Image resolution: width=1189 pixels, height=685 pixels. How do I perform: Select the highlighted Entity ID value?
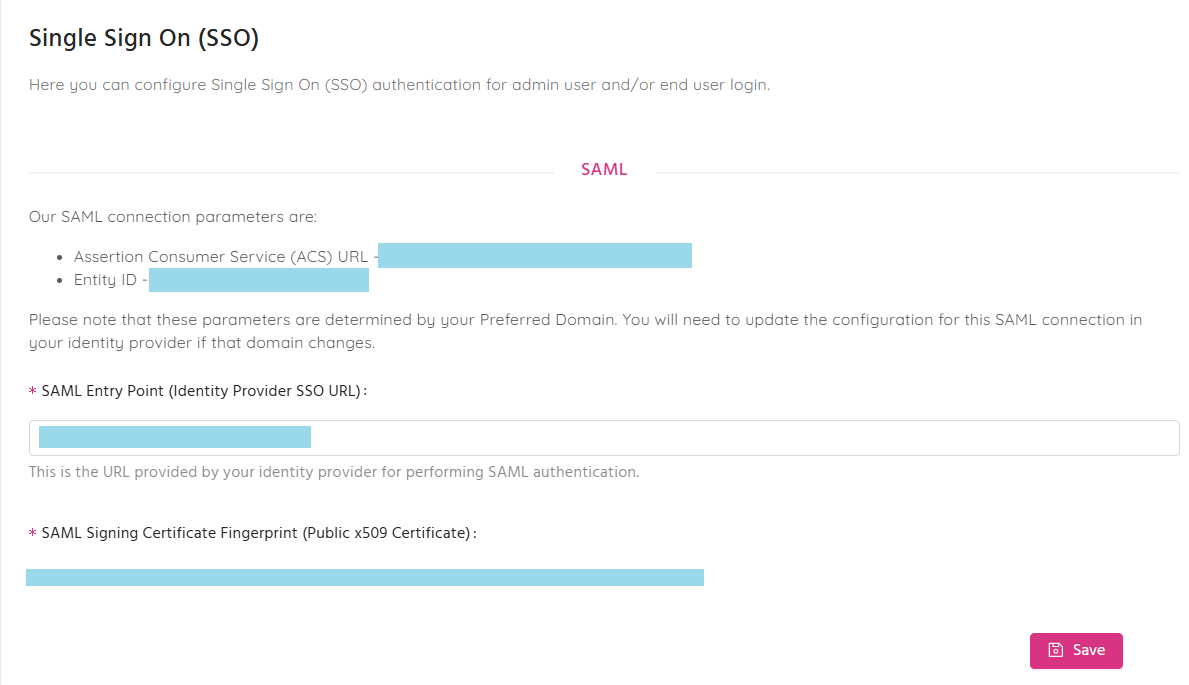[x=259, y=280]
